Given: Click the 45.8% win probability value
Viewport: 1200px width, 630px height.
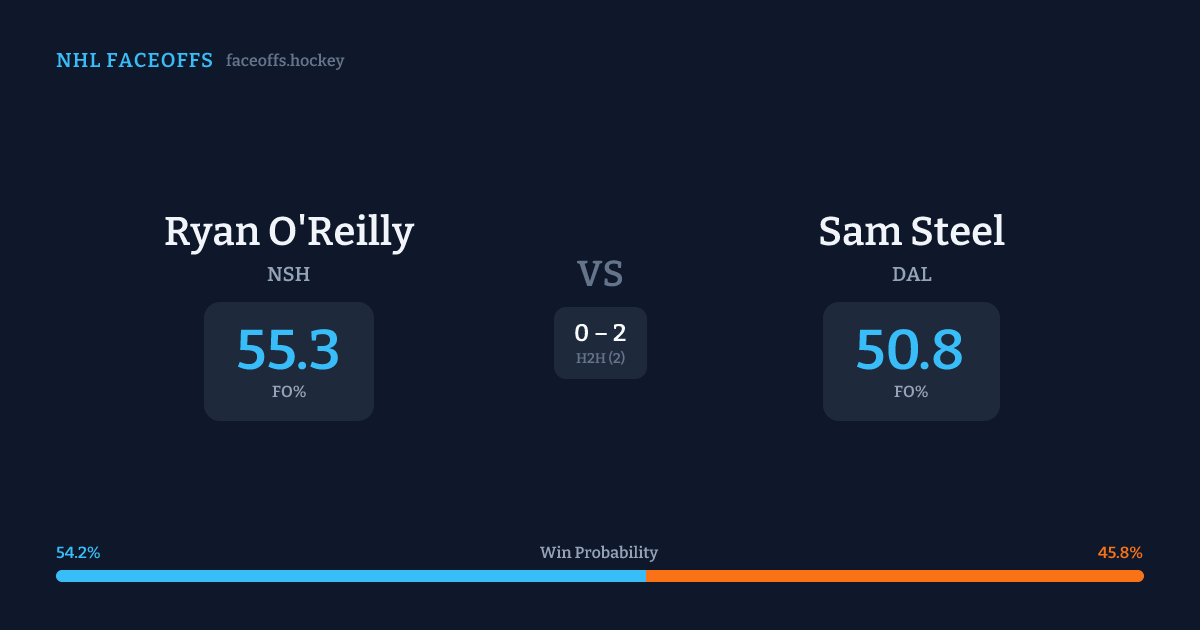Looking at the screenshot, I should [1120, 553].
